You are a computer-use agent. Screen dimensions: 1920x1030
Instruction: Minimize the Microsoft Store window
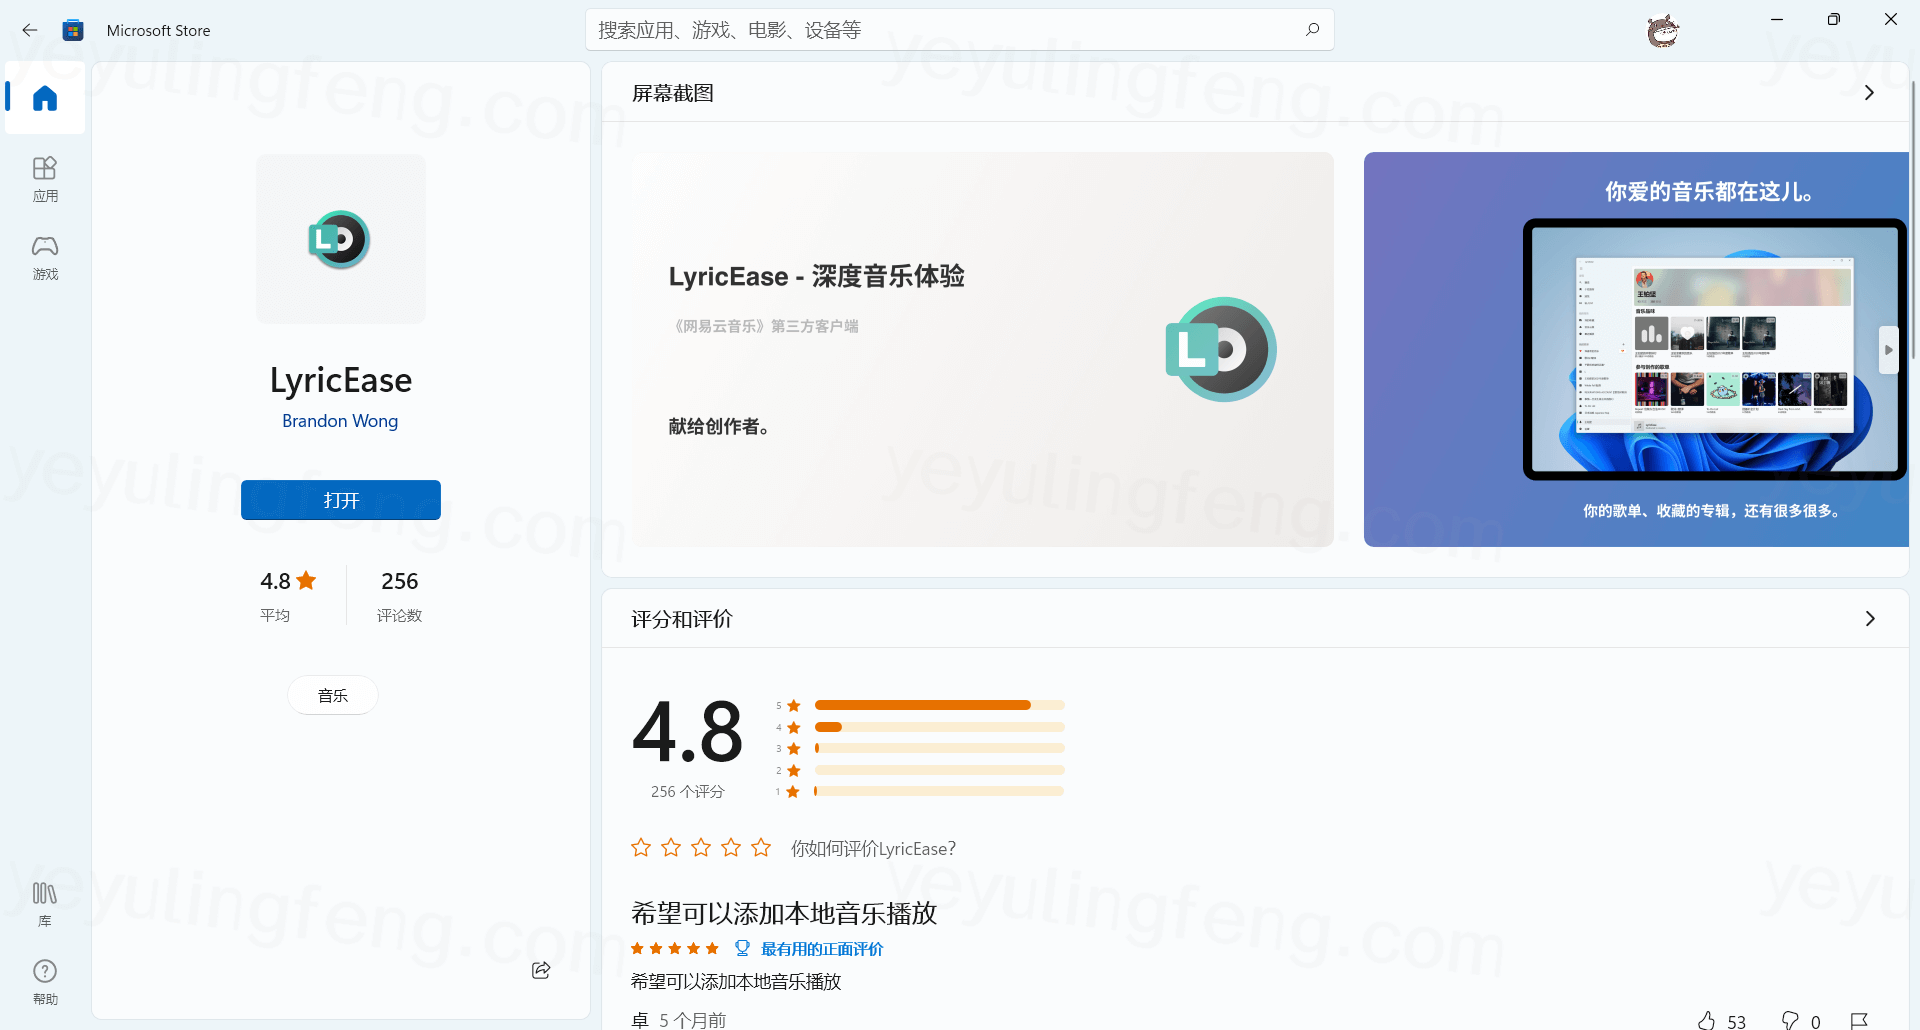click(x=1777, y=19)
